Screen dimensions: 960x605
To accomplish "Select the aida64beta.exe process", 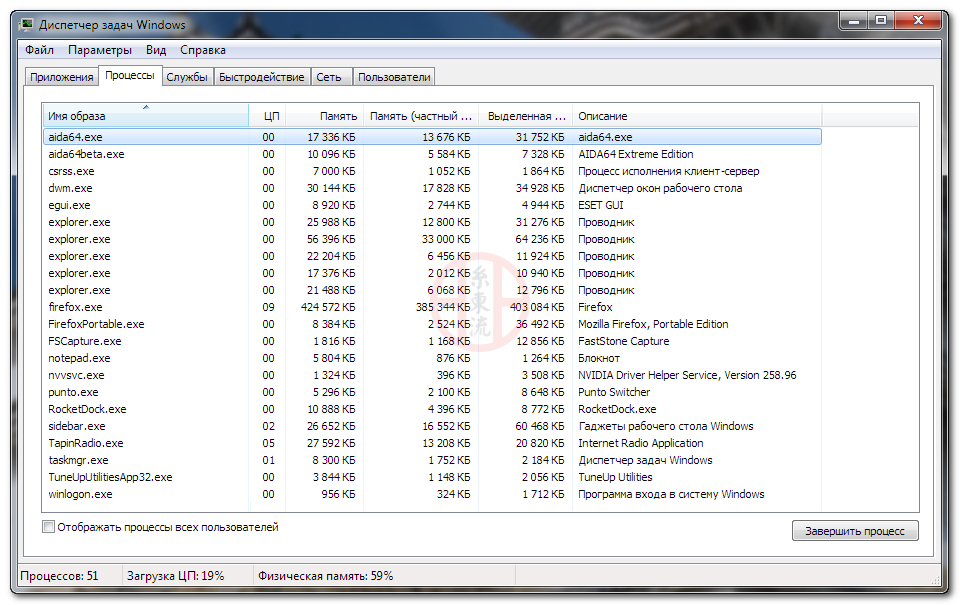I will [432, 154].
